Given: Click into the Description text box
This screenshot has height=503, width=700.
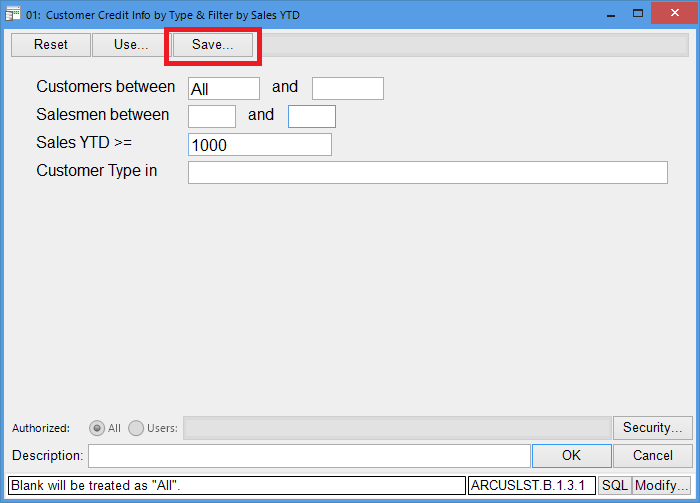Looking at the screenshot, I should coord(309,456).
